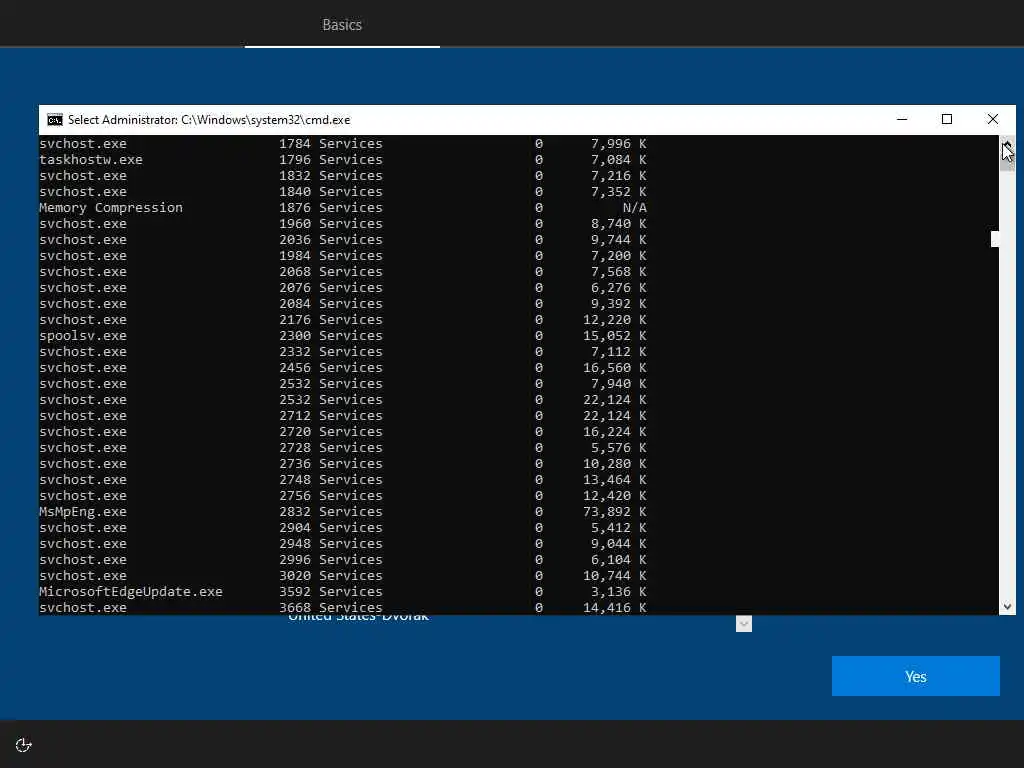The image size is (1024, 768).
Task: Click MsMpEng.exe process name
Action: tap(83, 512)
